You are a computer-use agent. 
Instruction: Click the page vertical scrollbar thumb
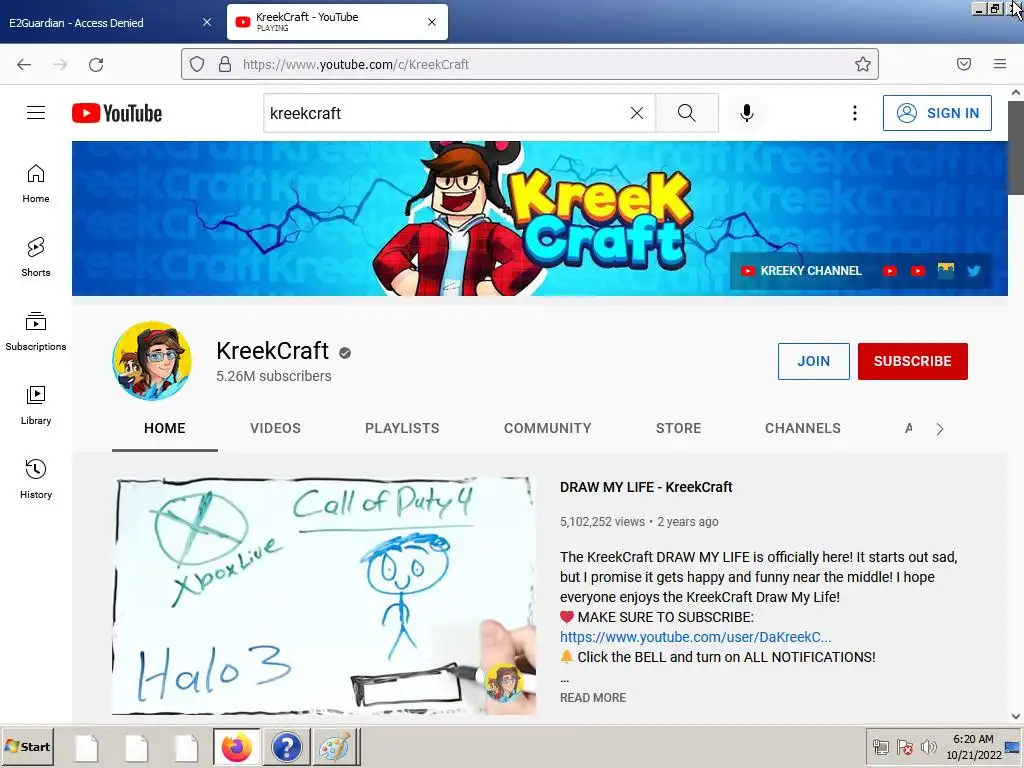coord(1016,148)
